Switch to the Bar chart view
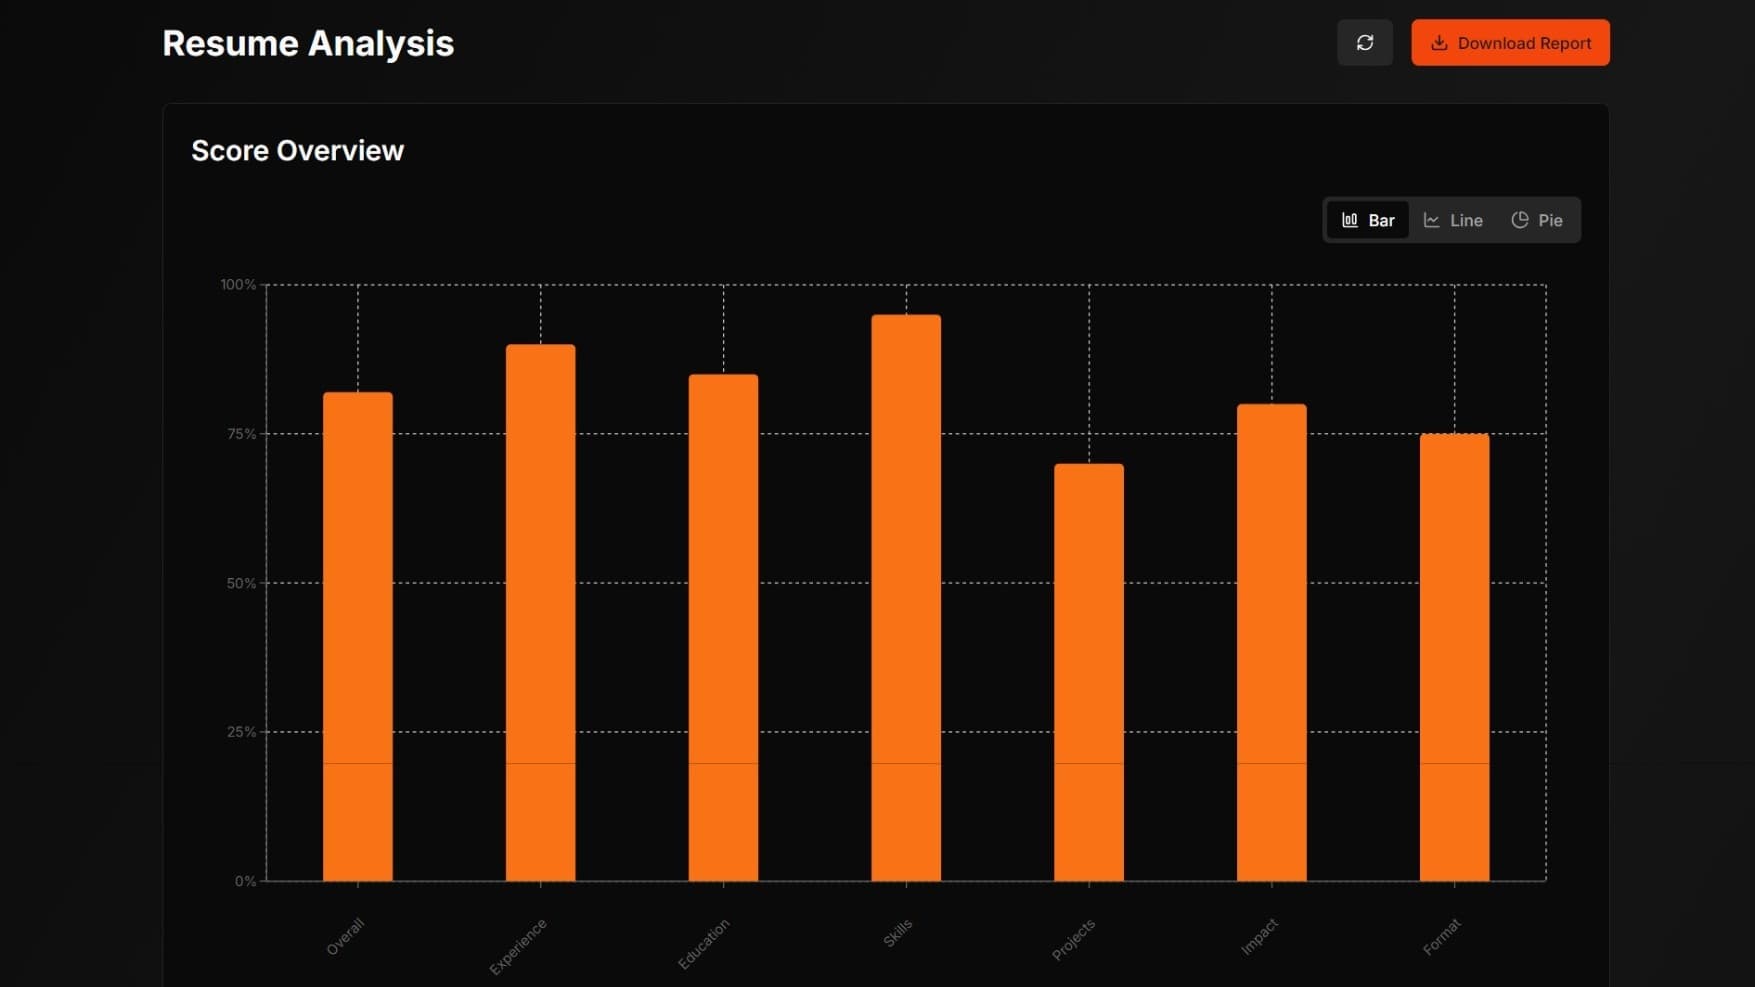 pos(1367,220)
